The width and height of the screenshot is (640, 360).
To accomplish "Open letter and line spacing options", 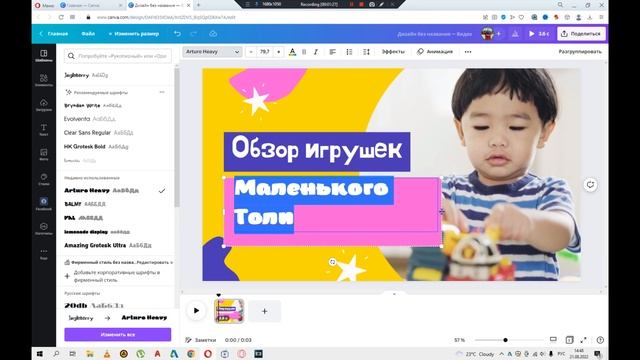I will point(367,52).
